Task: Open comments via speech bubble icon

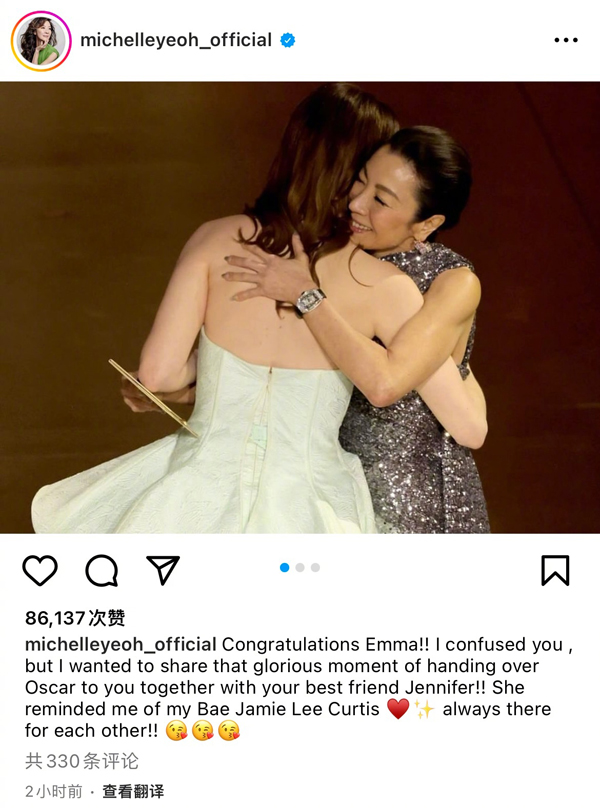Action: coord(102,570)
